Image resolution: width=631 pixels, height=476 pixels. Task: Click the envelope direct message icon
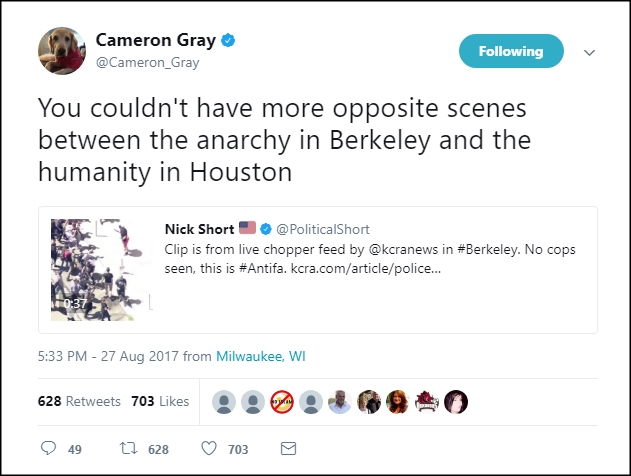288,448
